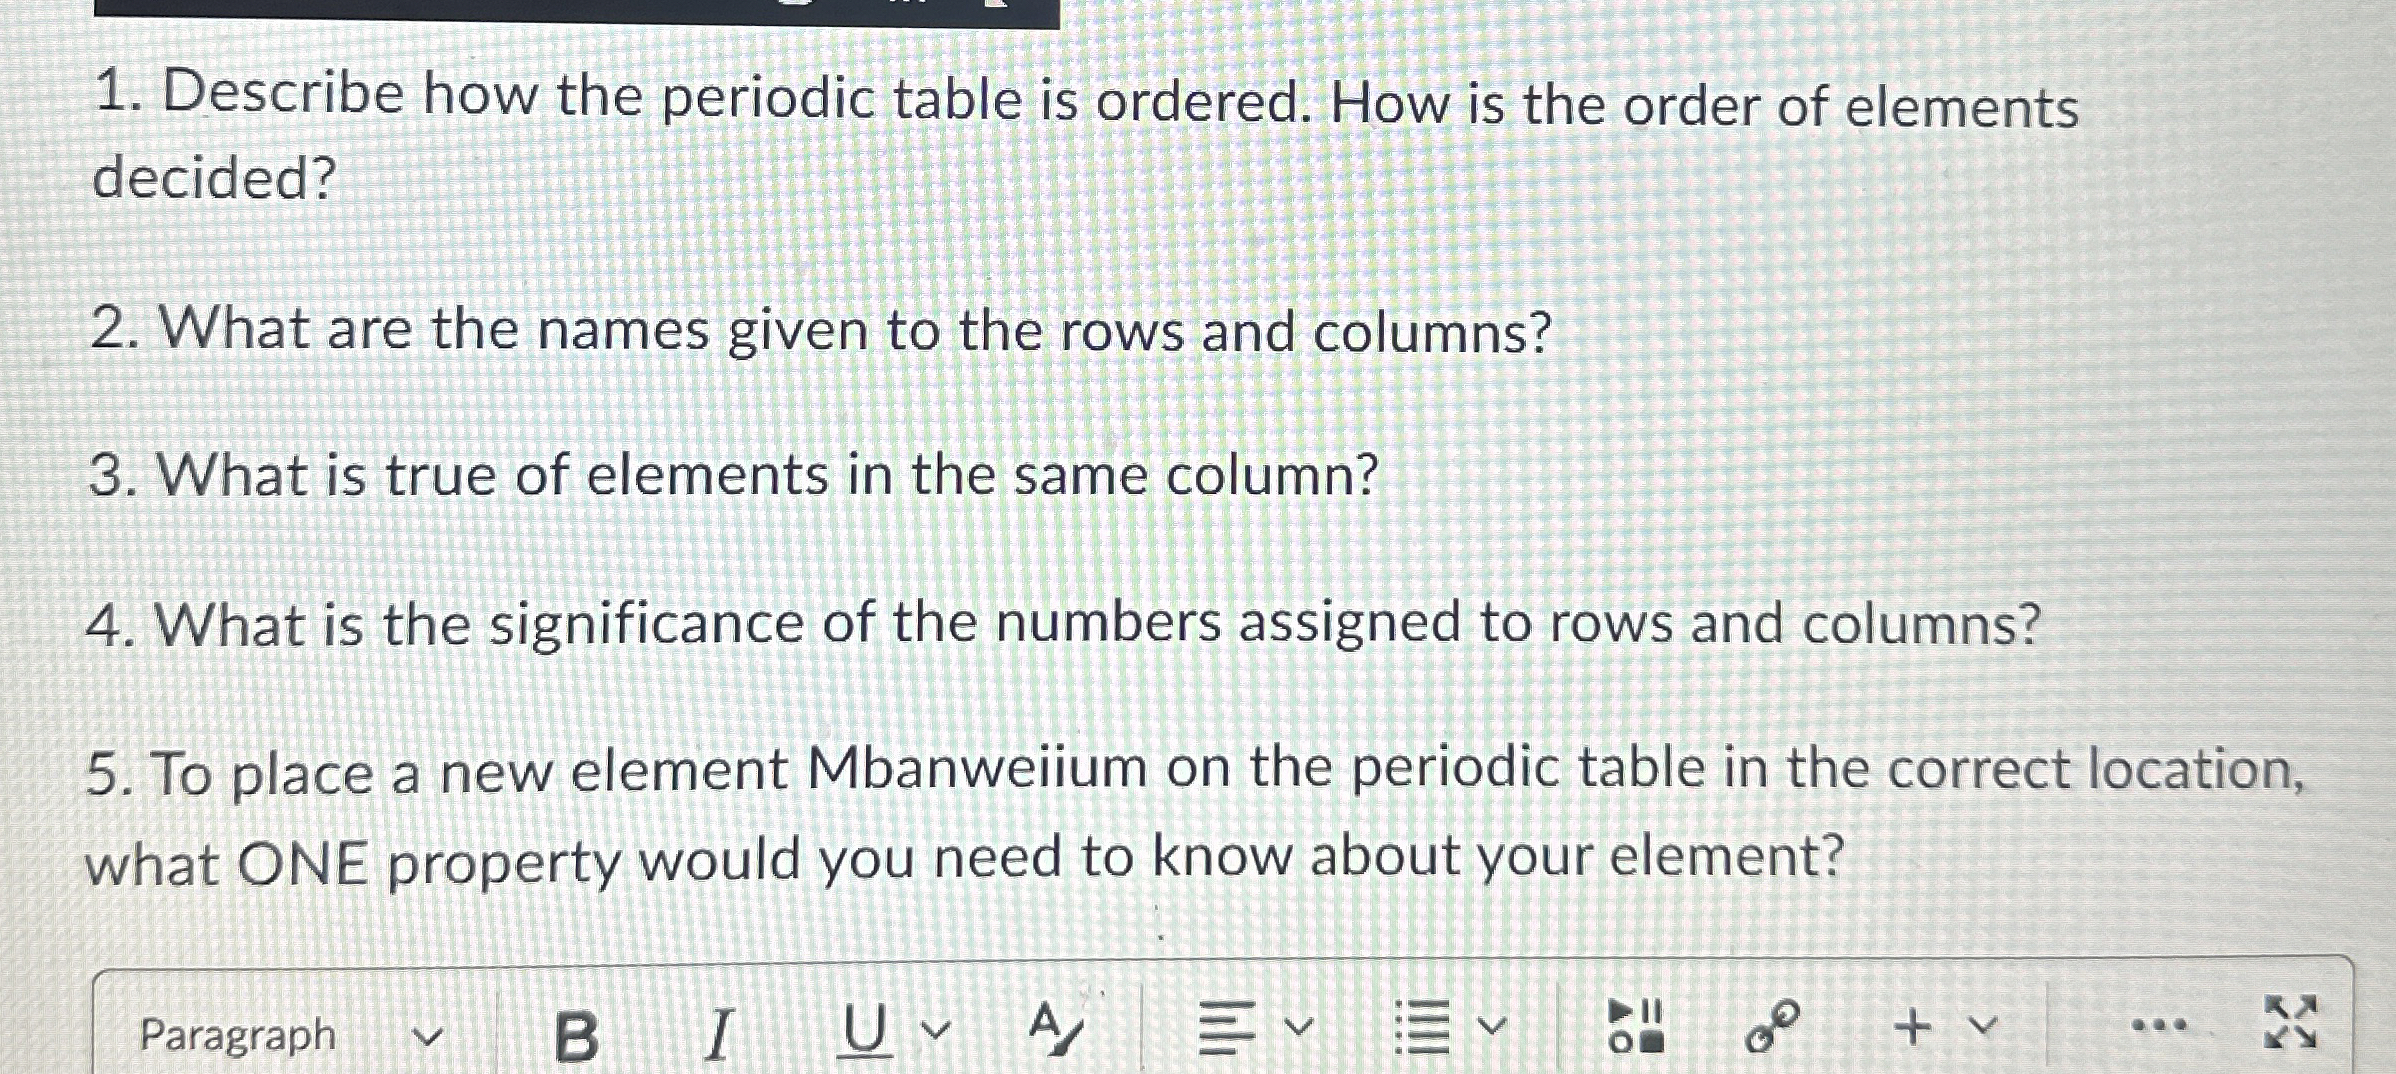Toggle bold formatting with the B icon

tap(577, 1036)
